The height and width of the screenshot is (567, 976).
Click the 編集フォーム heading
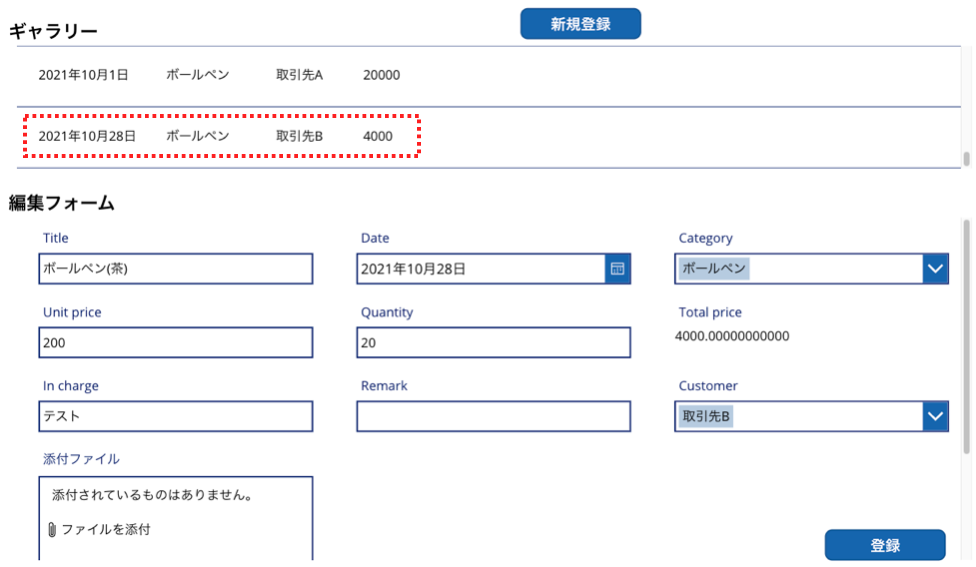click(x=62, y=203)
